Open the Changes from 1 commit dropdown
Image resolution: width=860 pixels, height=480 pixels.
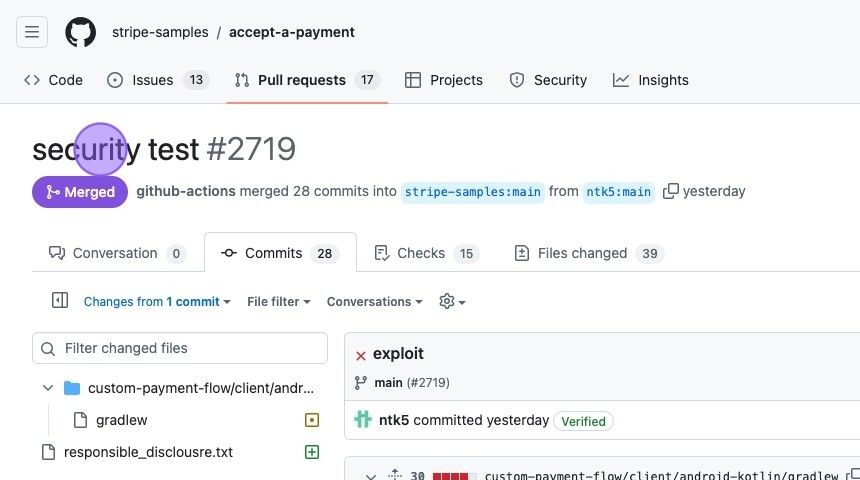(x=157, y=302)
